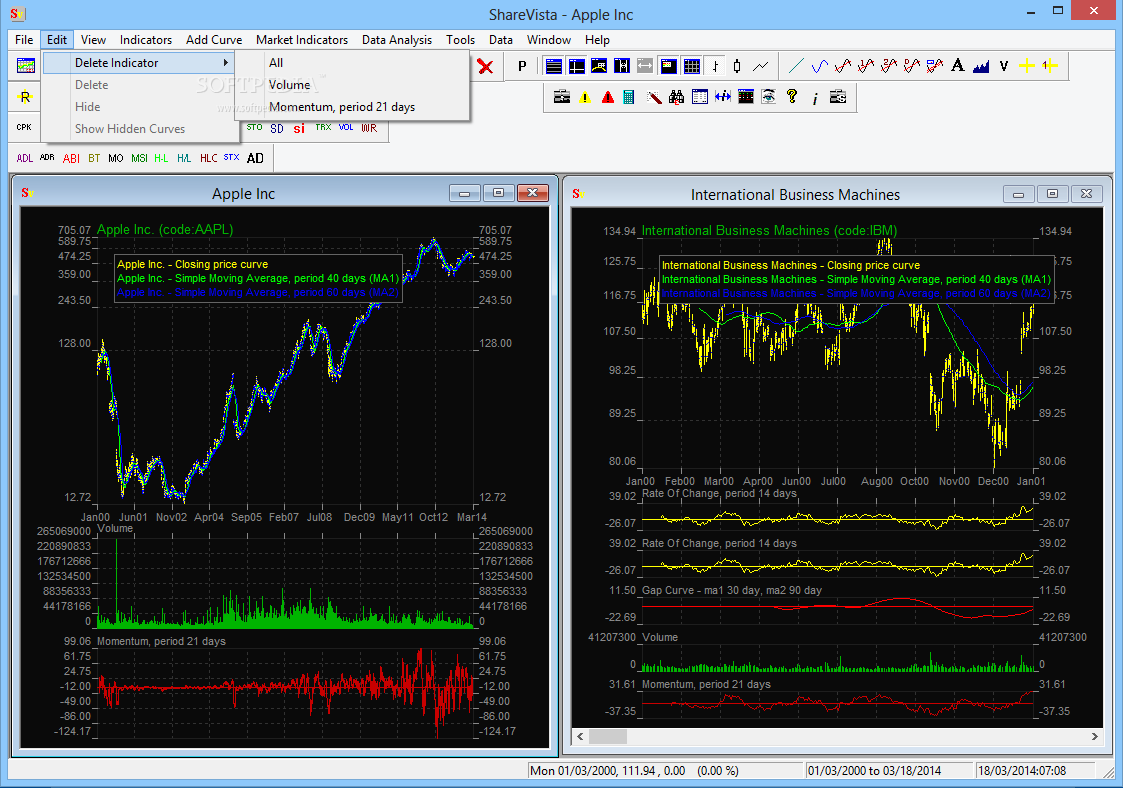Toggle the crosshair cursor icon
Viewport: 1123px width, 788px height.
(577, 67)
